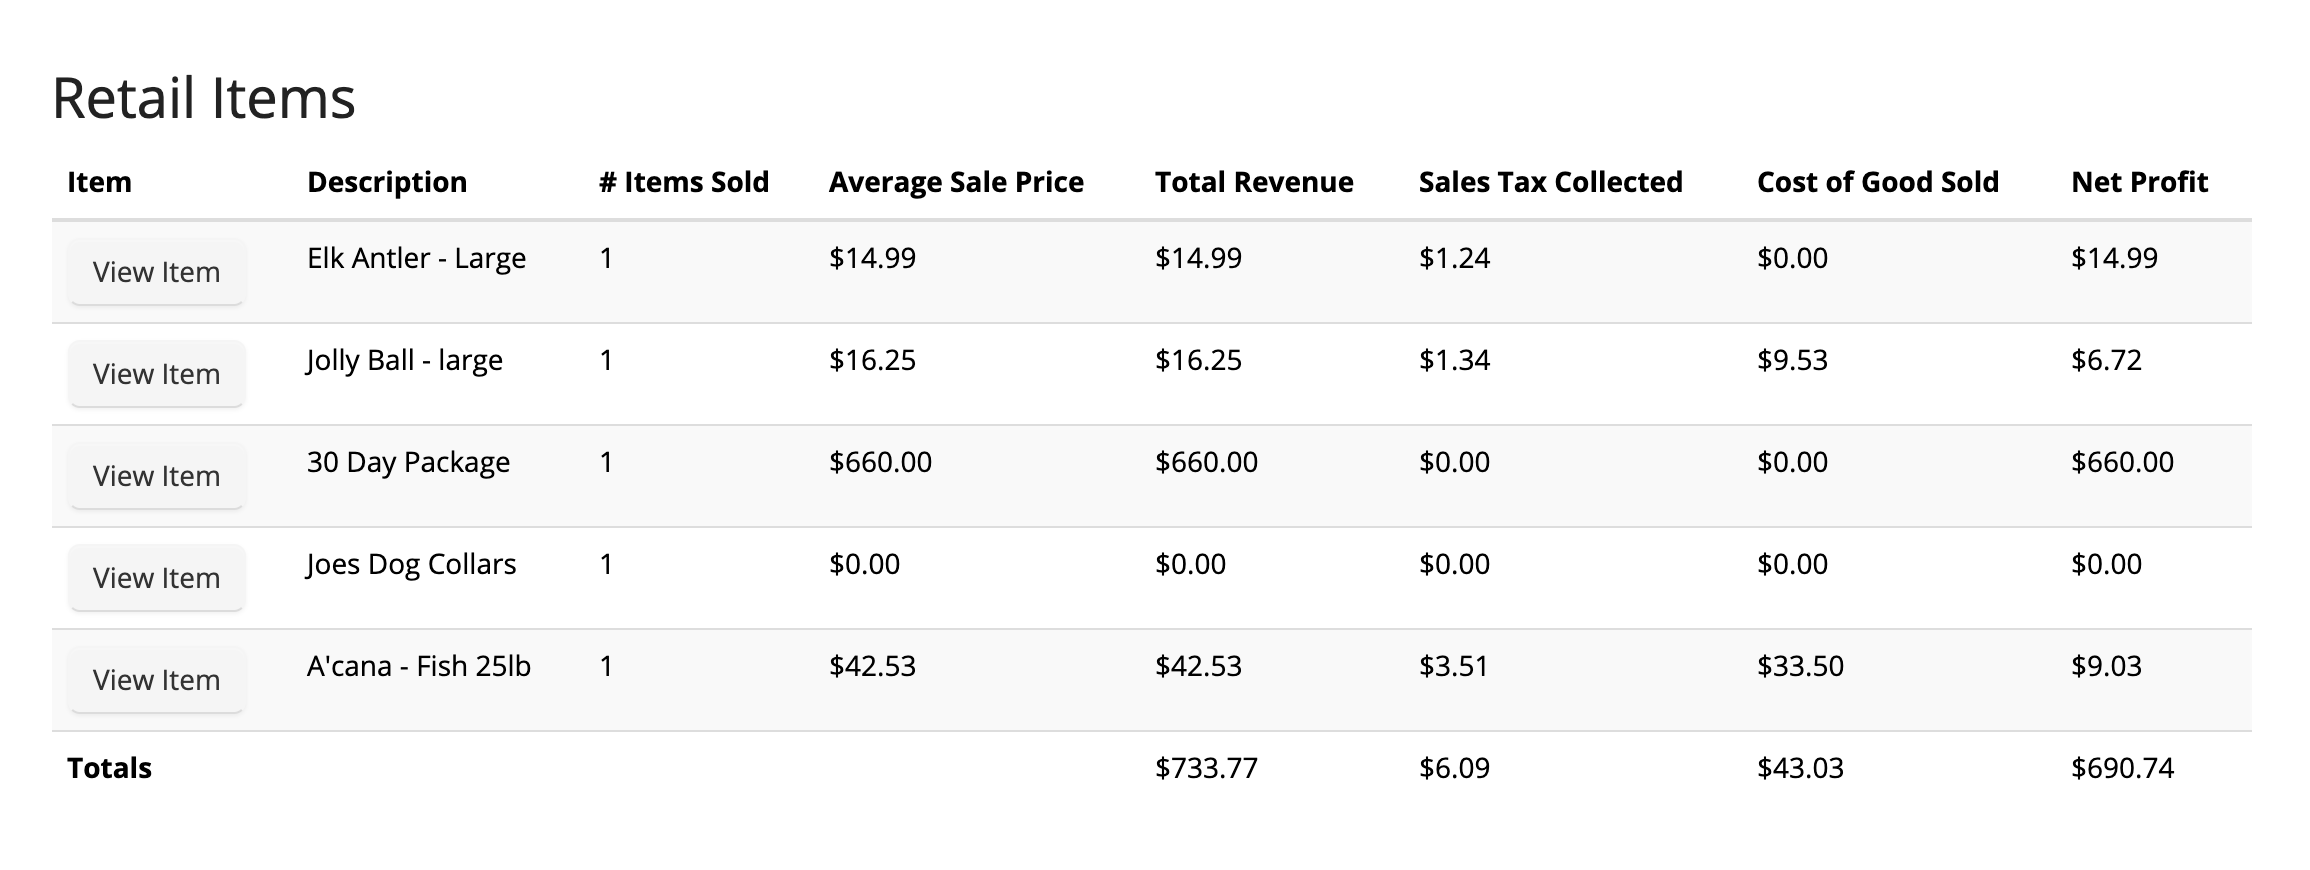The width and height of the screenshot is (2310, 870).
Task: Open View Item for Jolly Ball - large
Action: (156, 374)
